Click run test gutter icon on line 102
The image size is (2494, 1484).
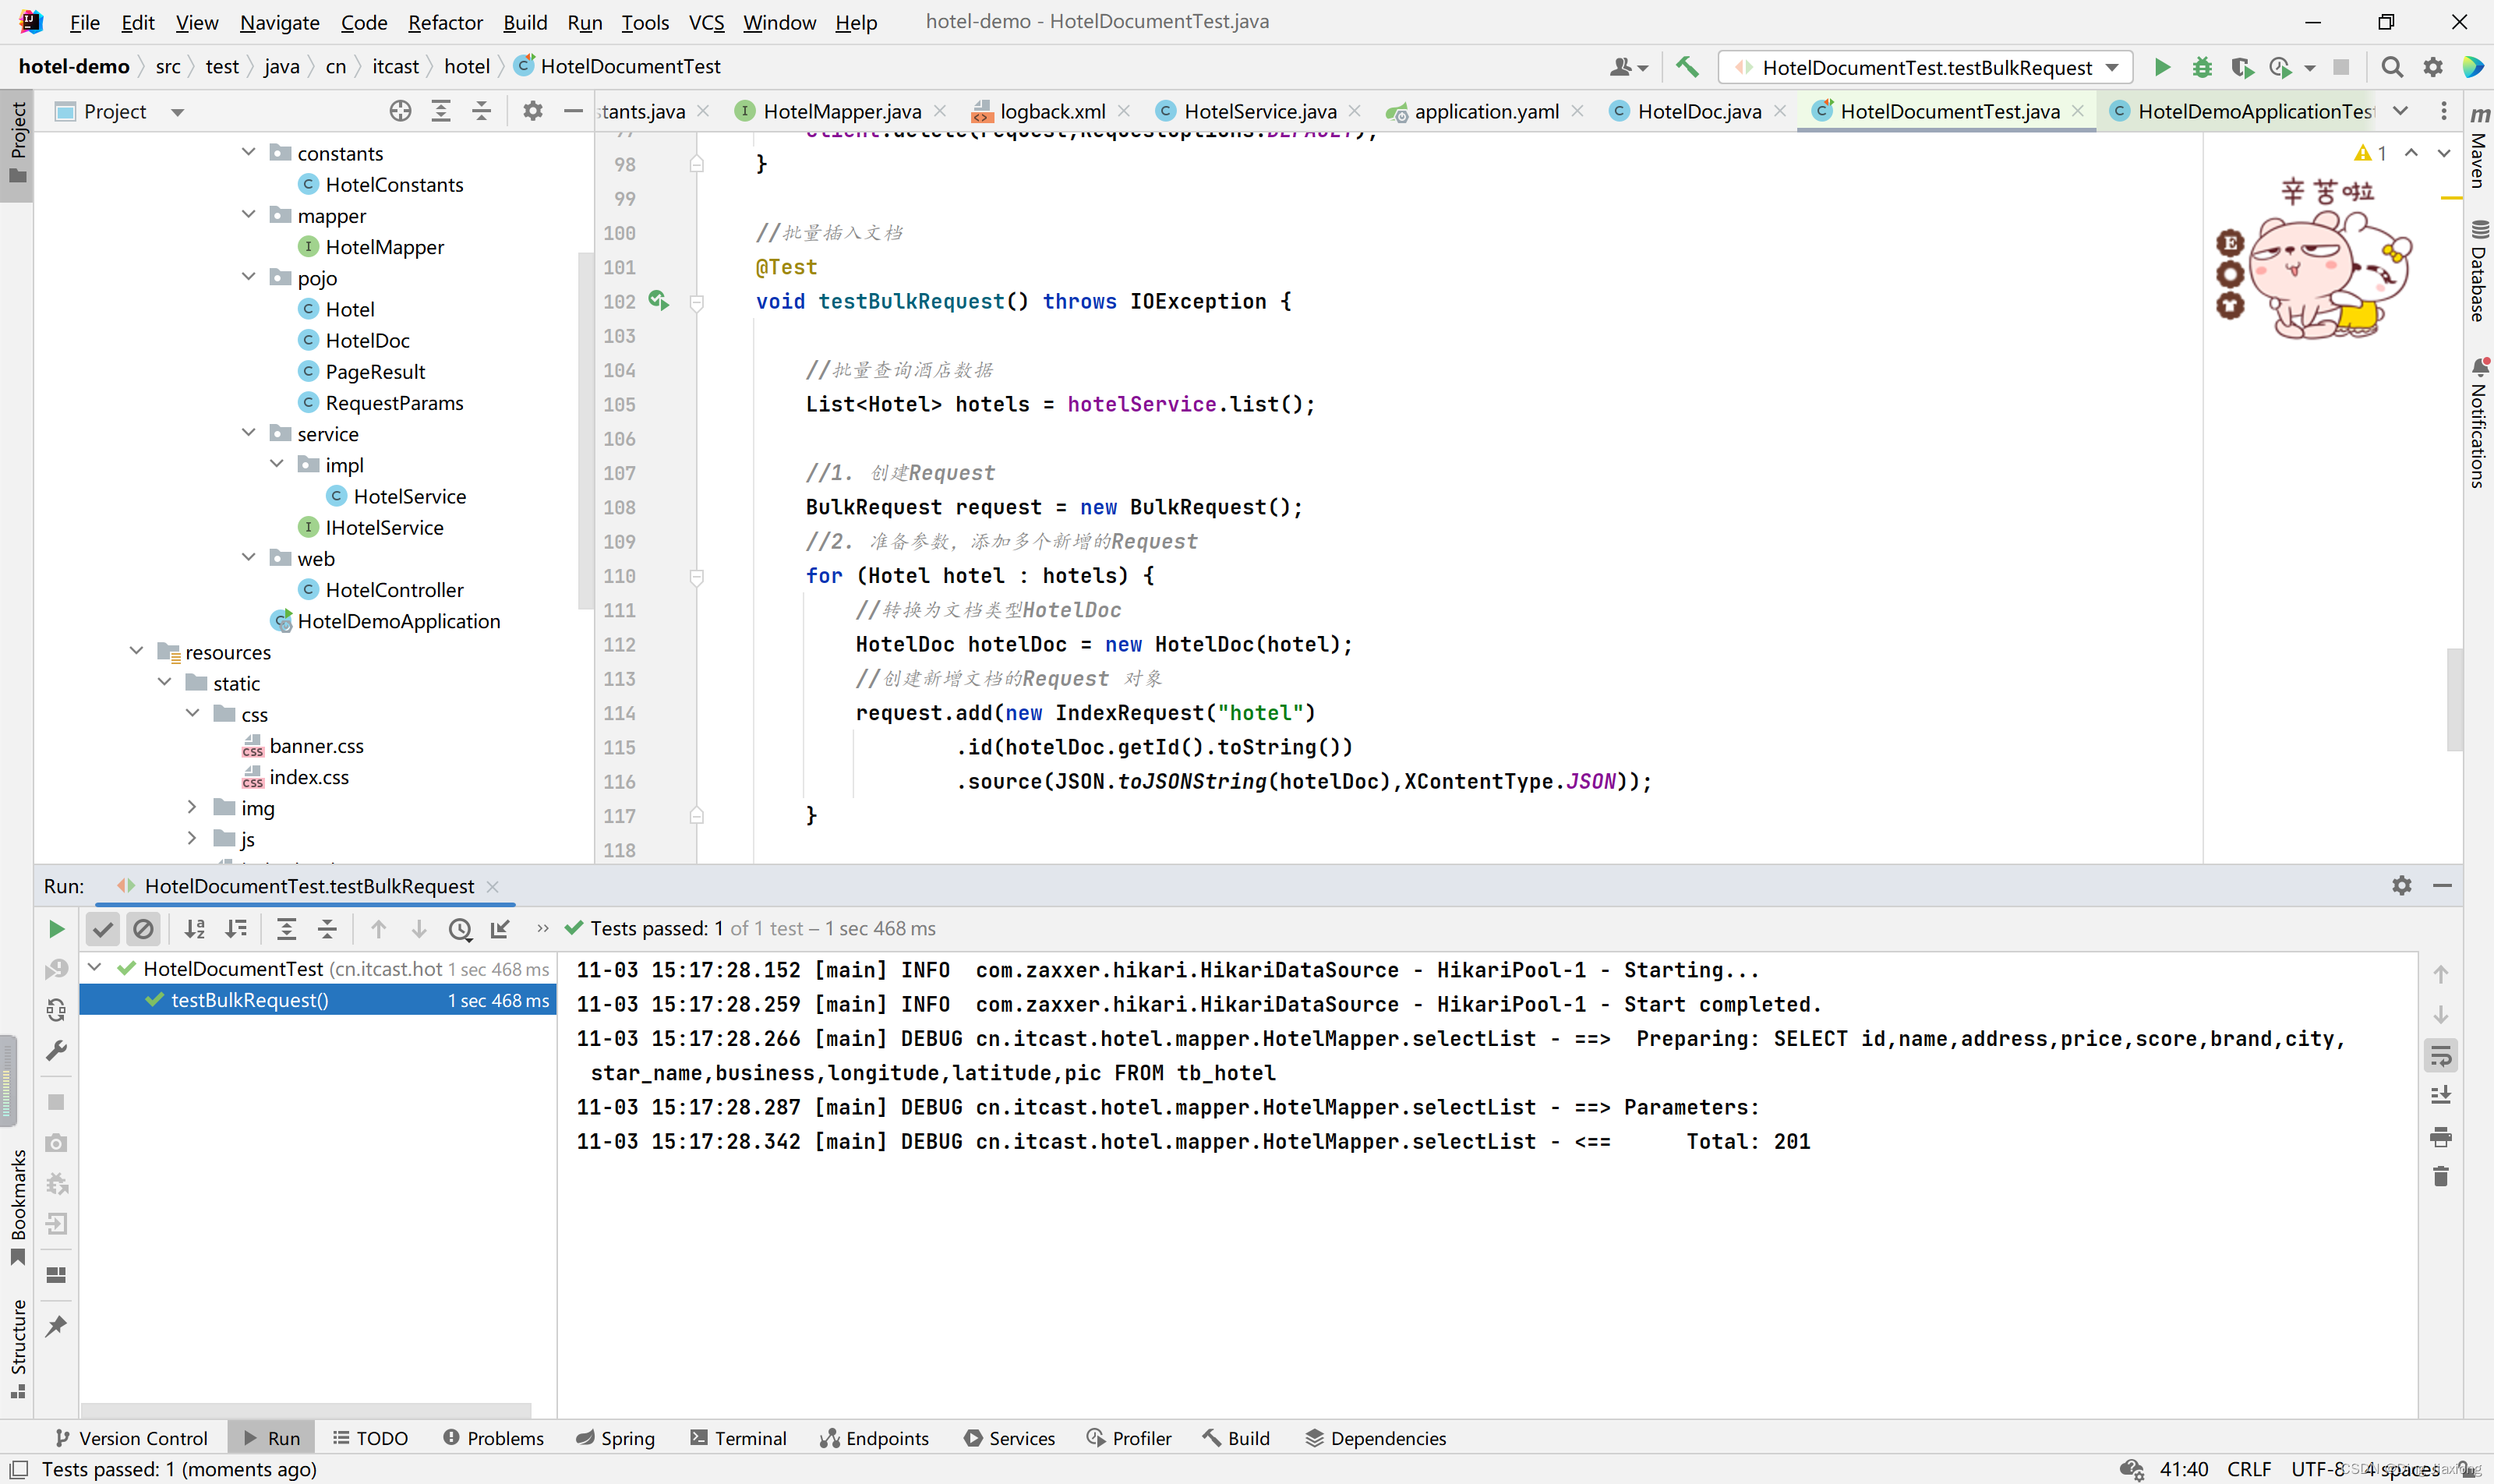(658, 300)
